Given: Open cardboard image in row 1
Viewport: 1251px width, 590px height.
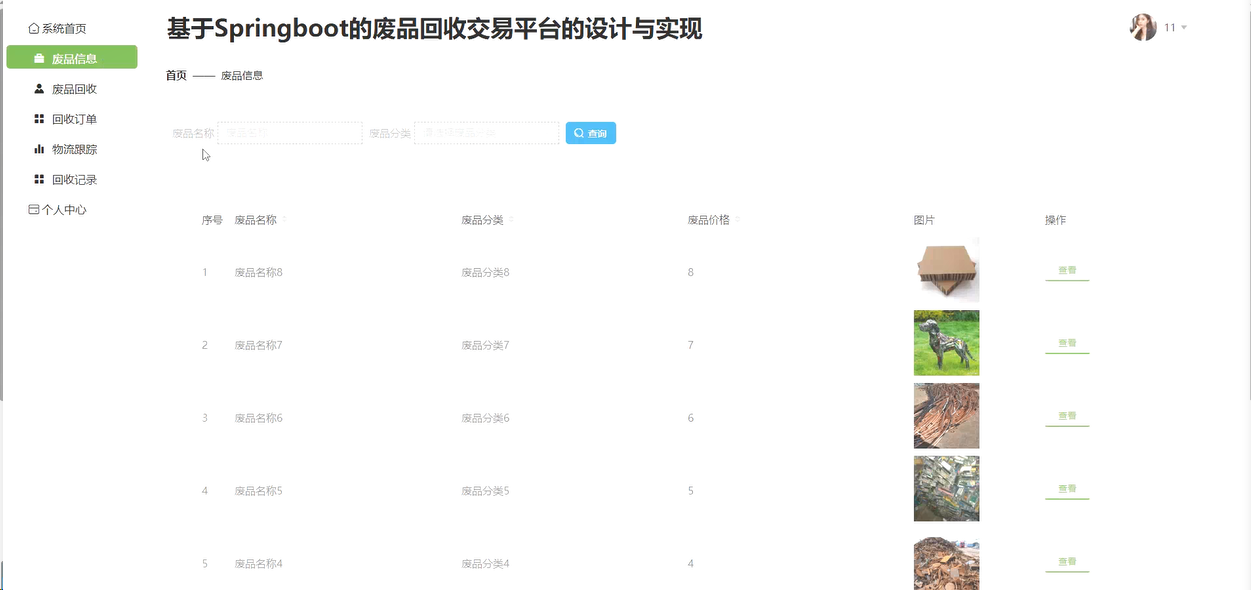Looking at the screenshot, I should [946, 270].
